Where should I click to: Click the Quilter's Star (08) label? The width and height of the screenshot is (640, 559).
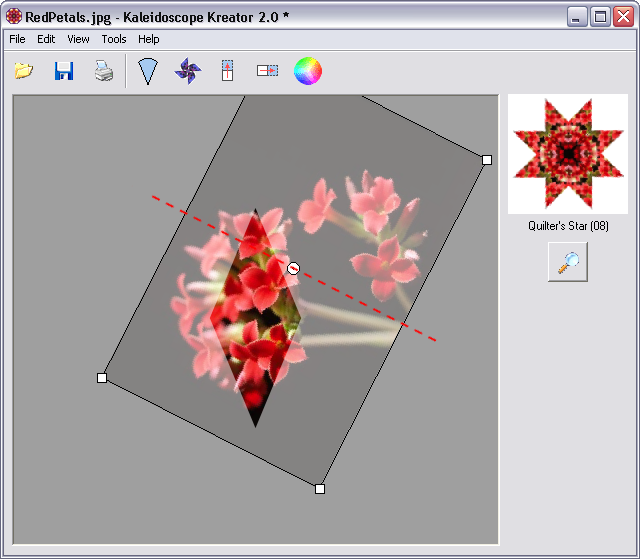click(x=568, y=226)
